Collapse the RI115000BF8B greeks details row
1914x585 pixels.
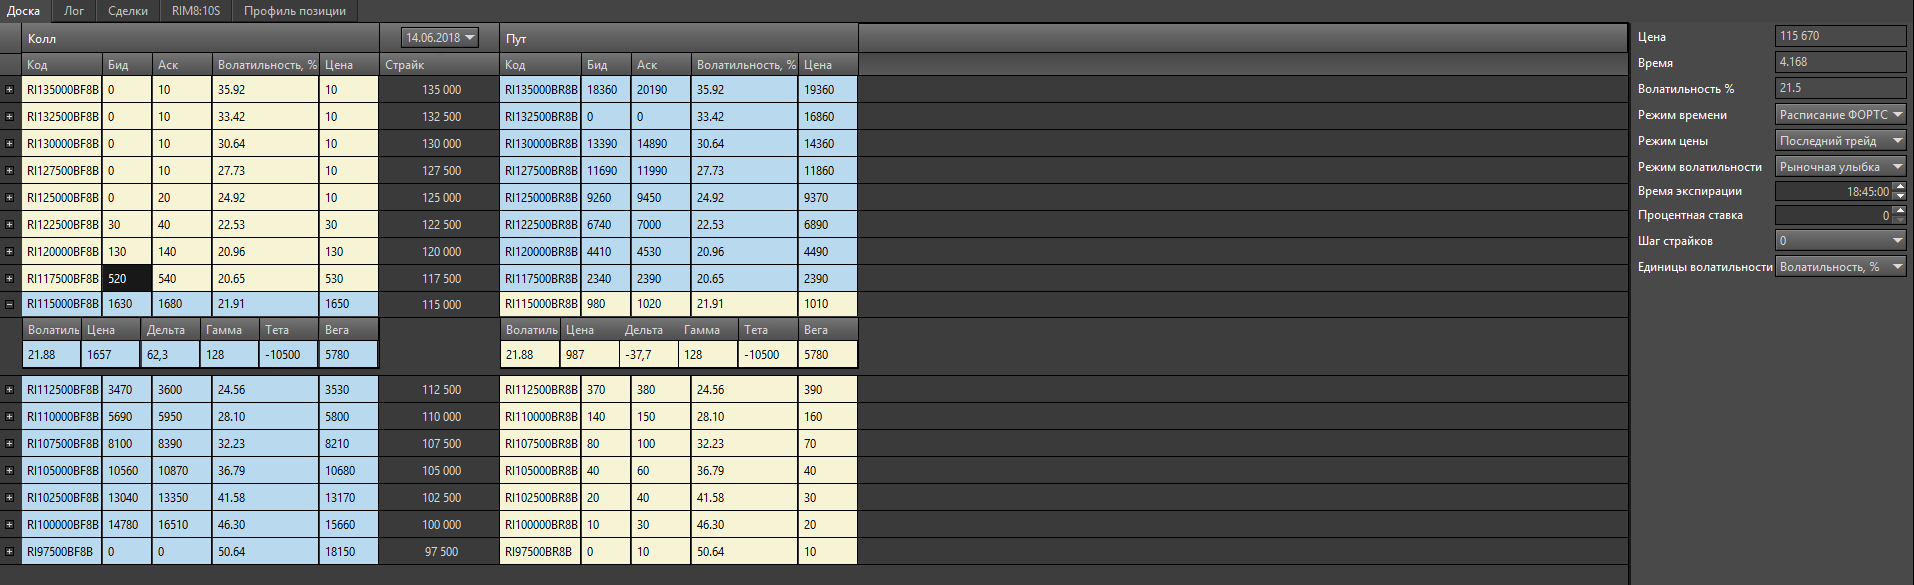(x=9, y=304)
